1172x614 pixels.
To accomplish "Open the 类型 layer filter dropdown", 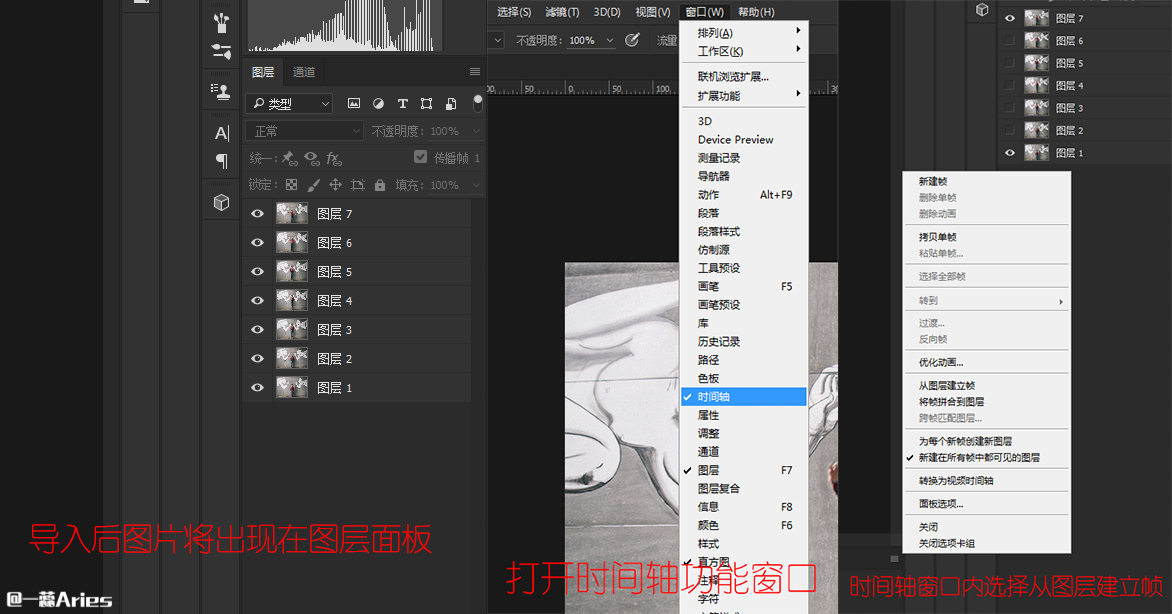I will (290, 104).
